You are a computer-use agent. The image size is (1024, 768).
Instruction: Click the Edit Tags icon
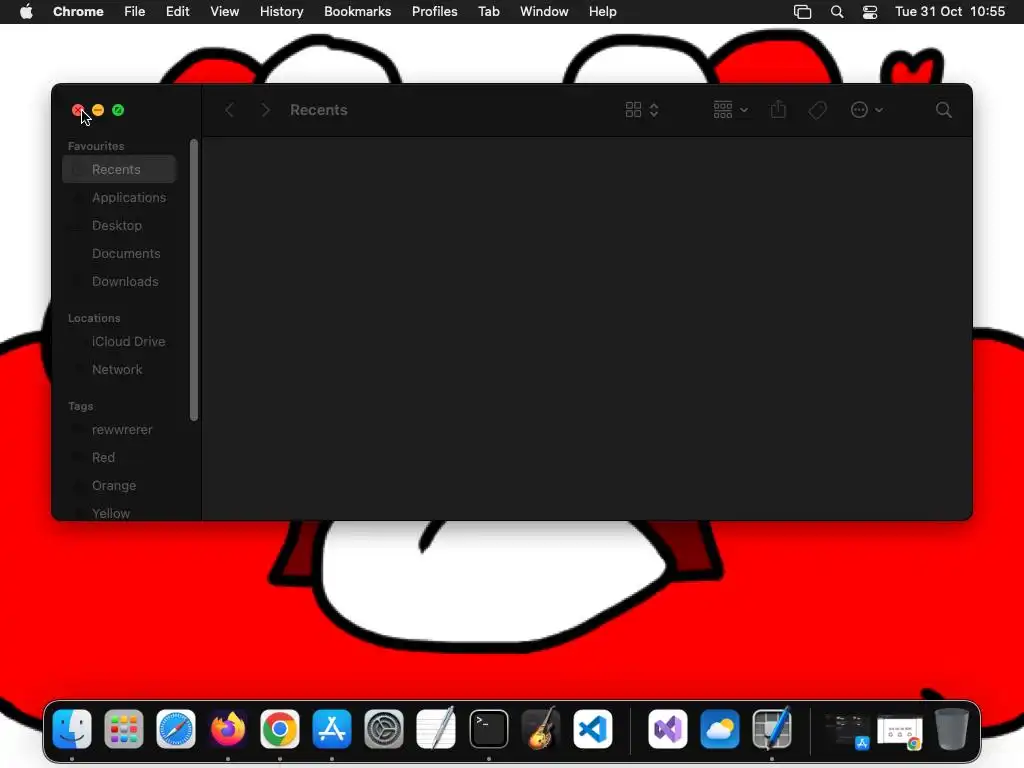click(x=818, y=110)
